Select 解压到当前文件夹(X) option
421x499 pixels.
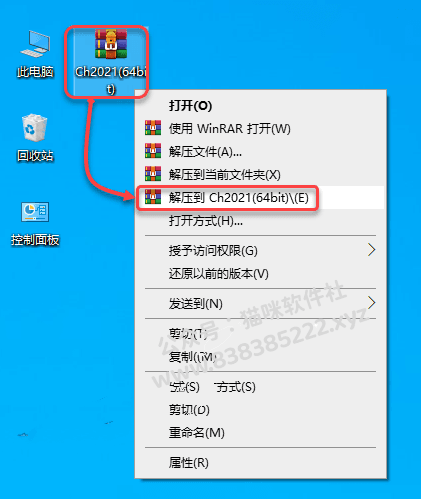click(x=224, y=175)
